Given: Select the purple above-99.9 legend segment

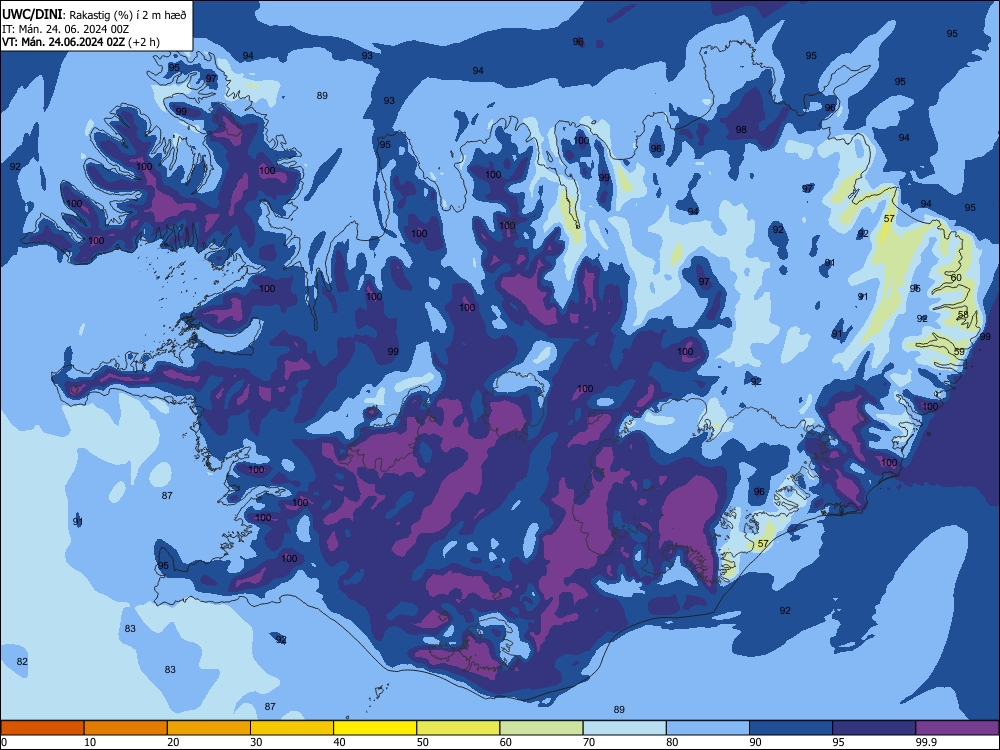Looking at the screenshot, I should tap(957, 728).
